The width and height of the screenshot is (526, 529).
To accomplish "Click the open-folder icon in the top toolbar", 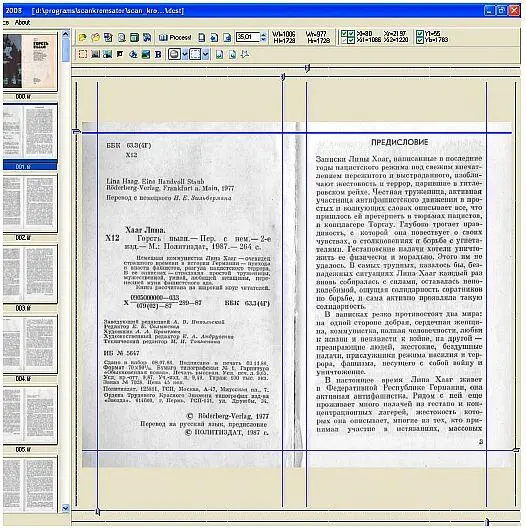I will point(82,37).
